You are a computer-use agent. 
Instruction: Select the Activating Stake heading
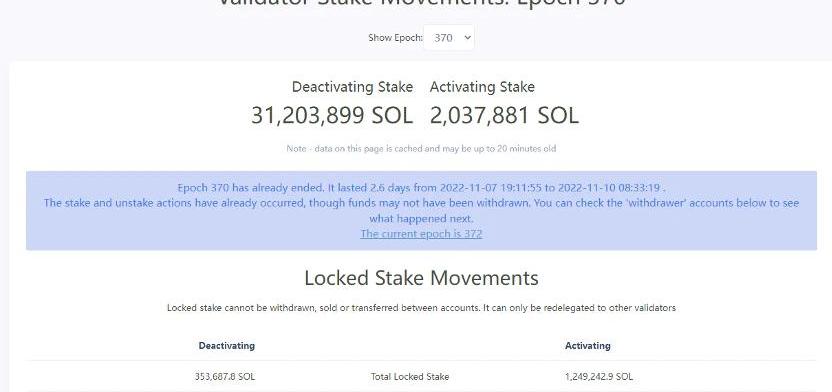tap(482, 87)
